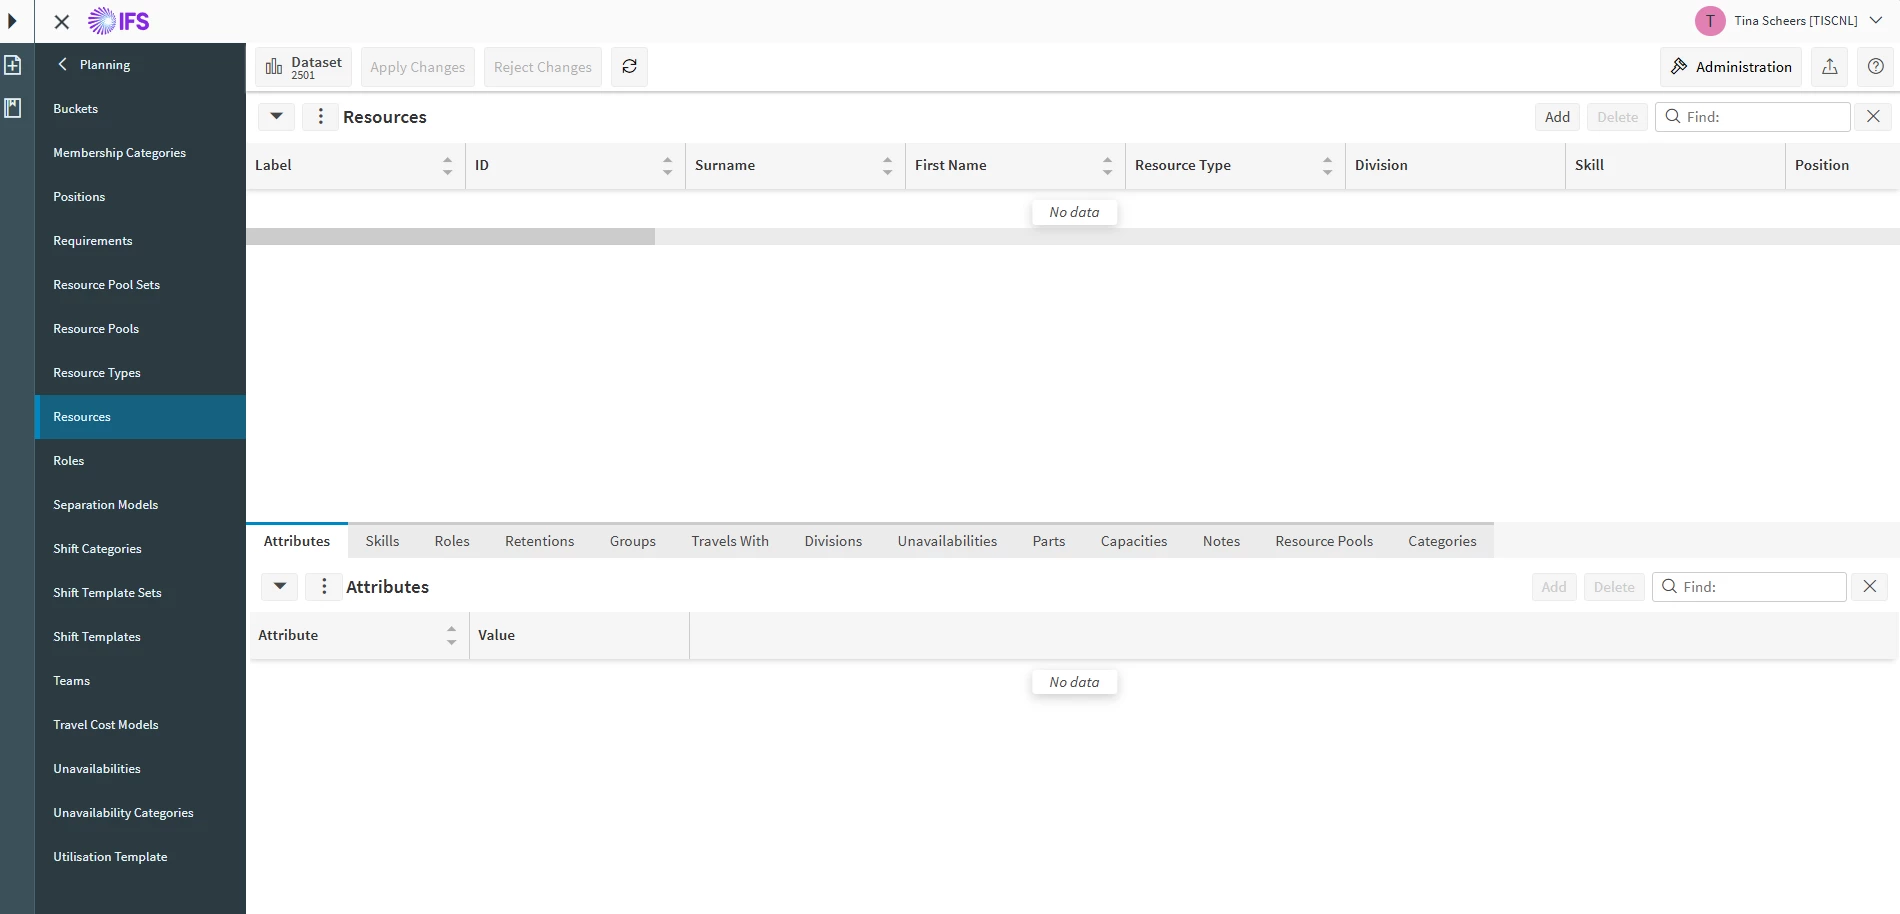Switch to the Categories tab
Screen dimensions: 1900x914
pos(1442,541)
